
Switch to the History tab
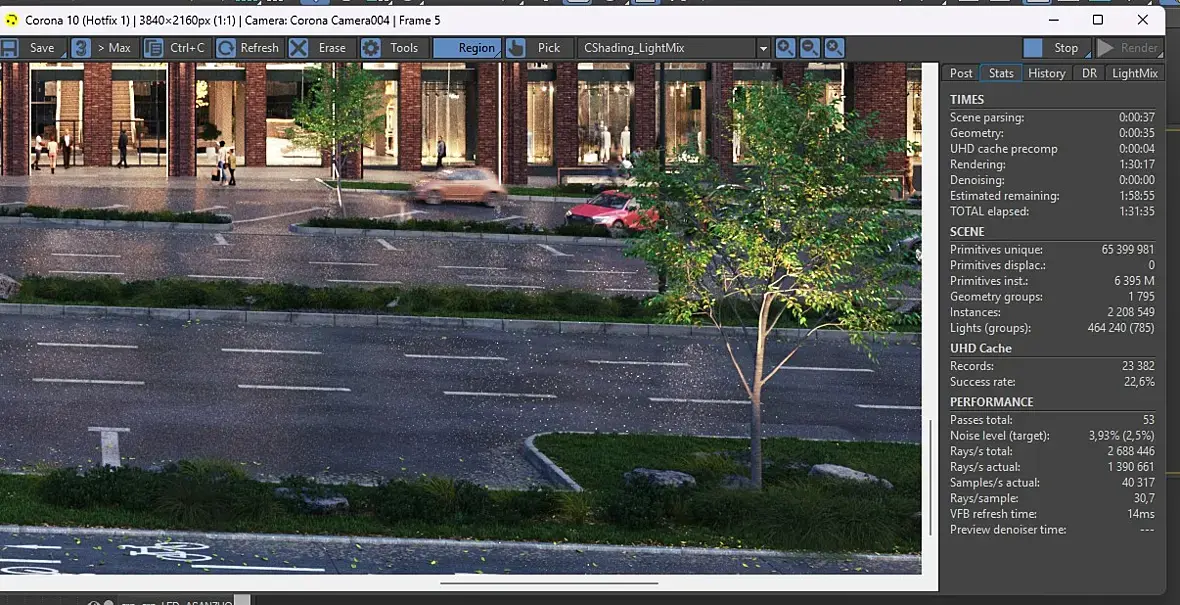1047,73
